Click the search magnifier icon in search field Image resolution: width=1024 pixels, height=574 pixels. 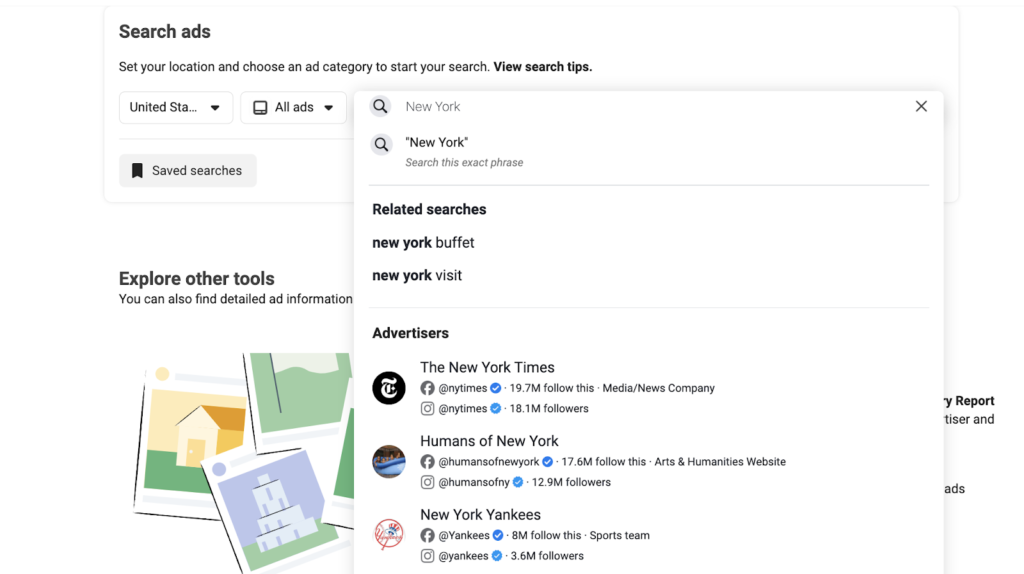coord(381,106)
